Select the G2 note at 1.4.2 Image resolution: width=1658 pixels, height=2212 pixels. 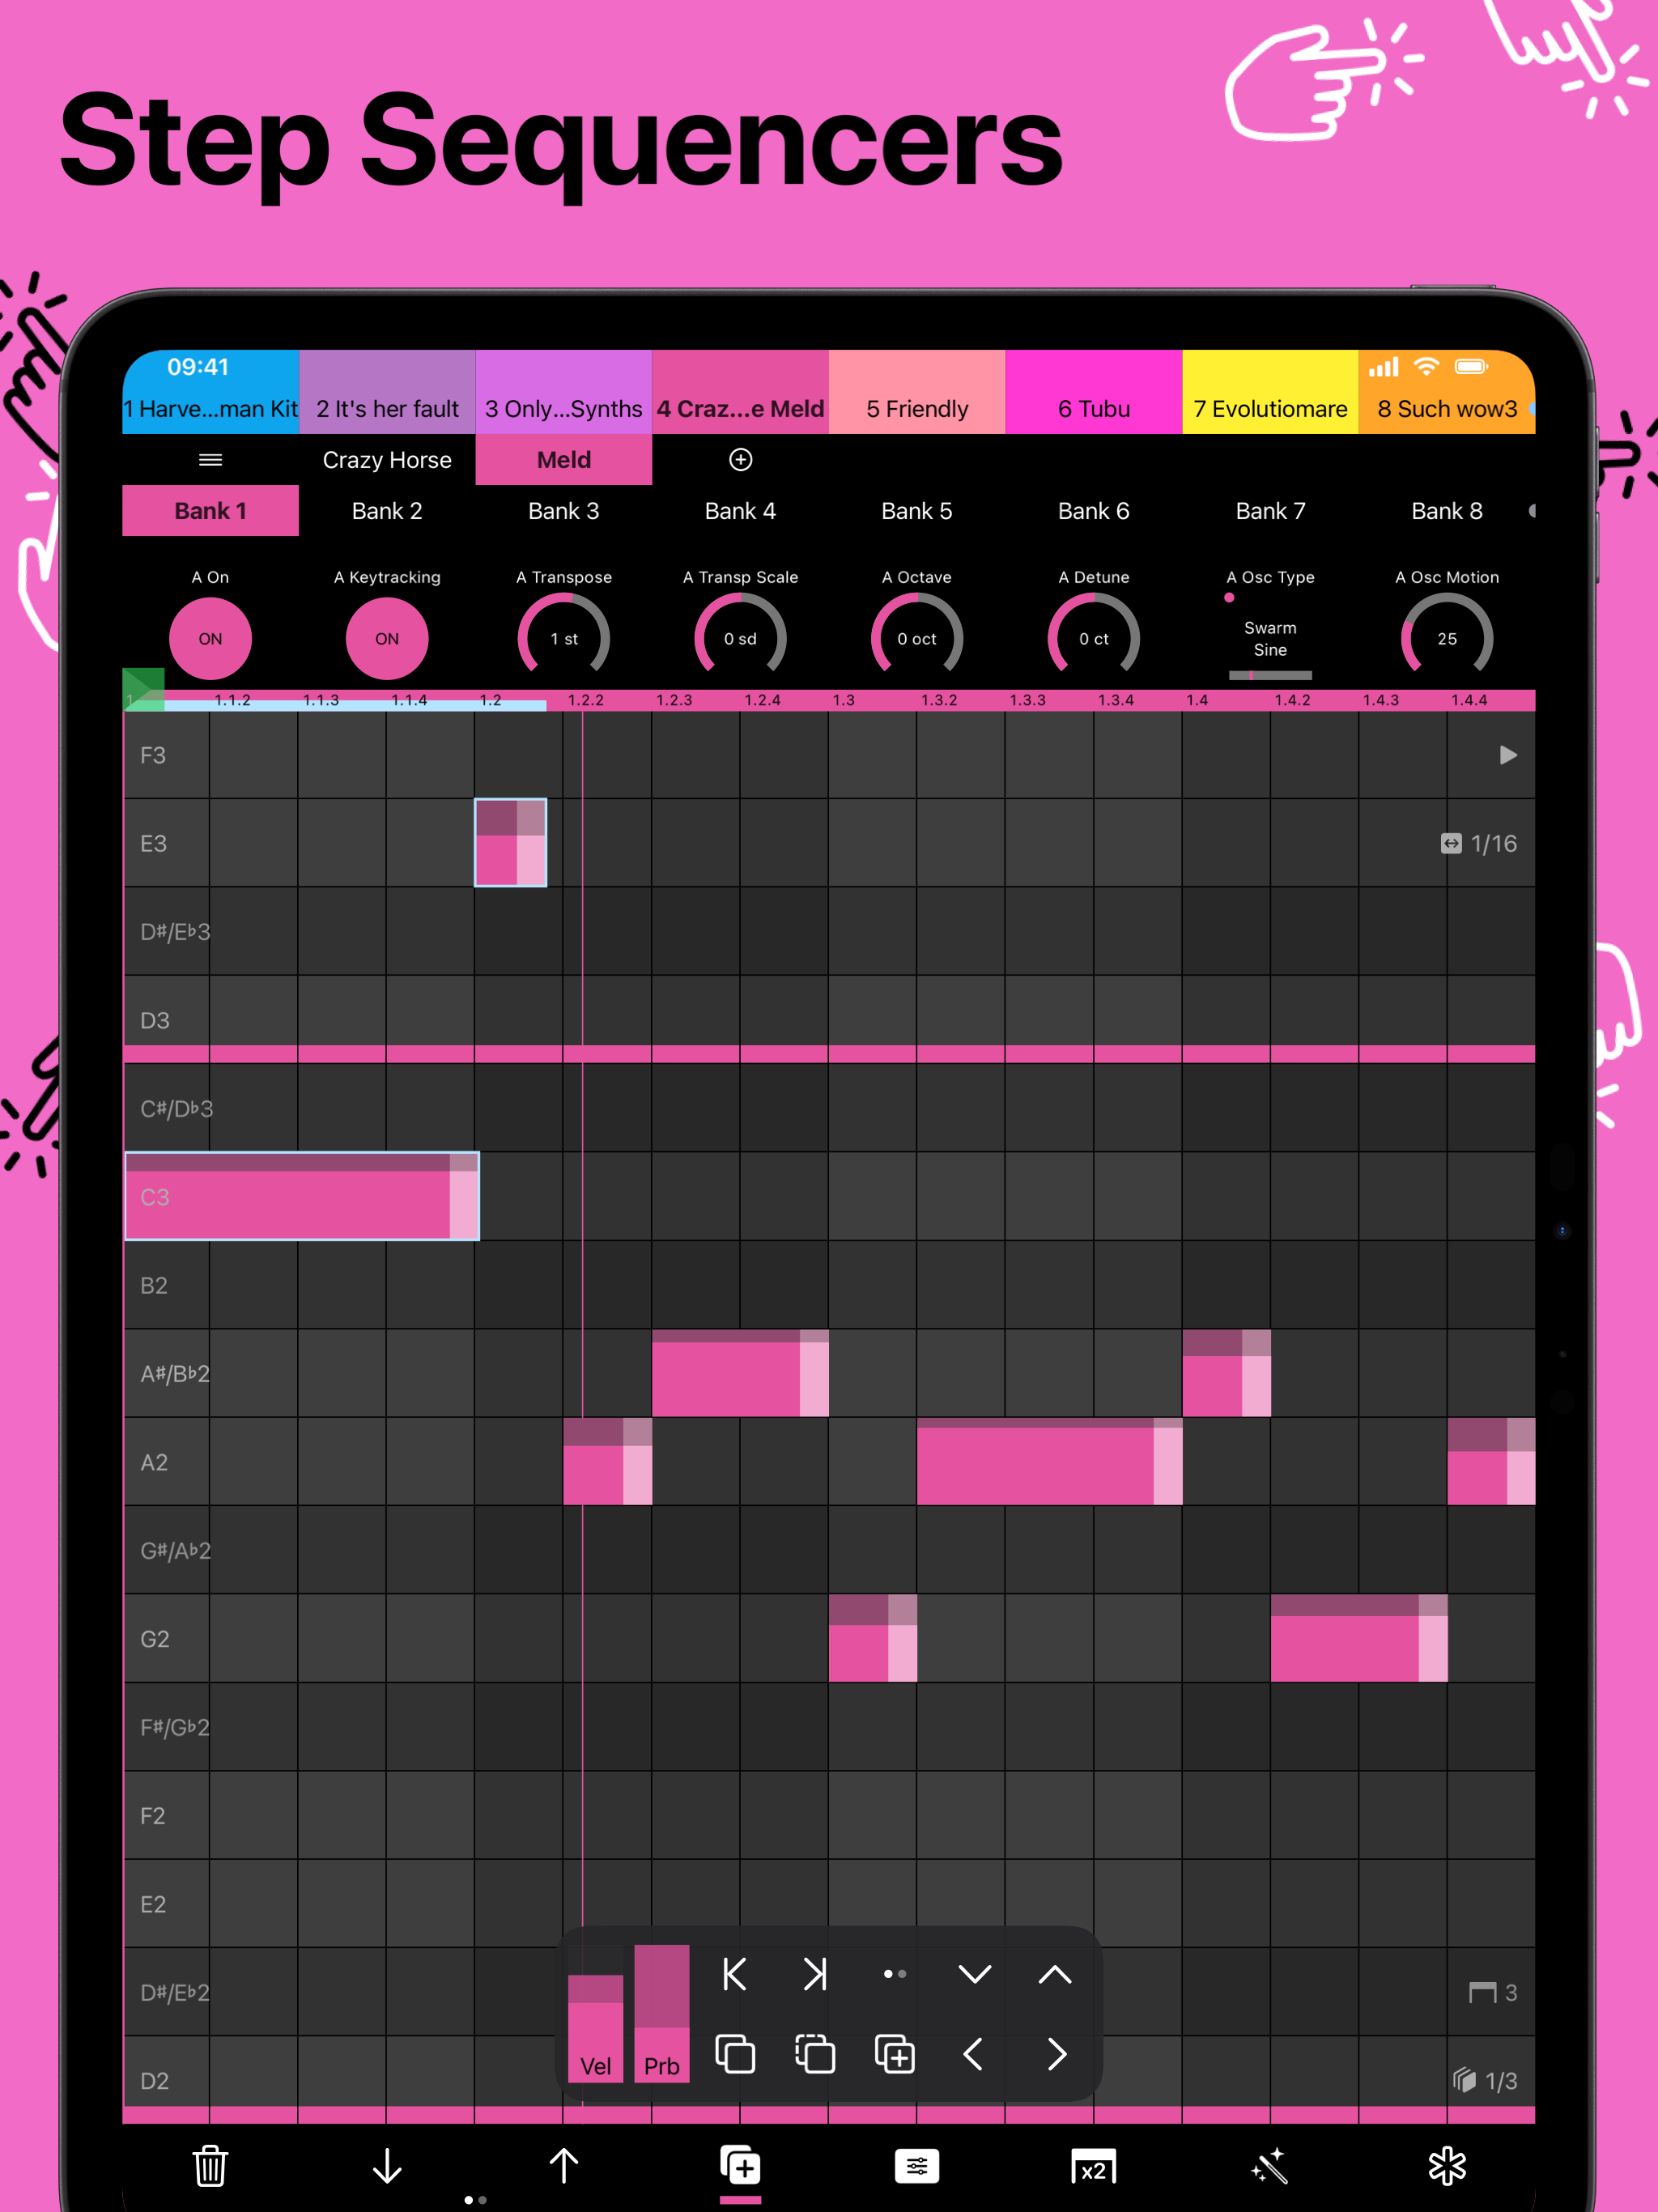(1359, 1638)
